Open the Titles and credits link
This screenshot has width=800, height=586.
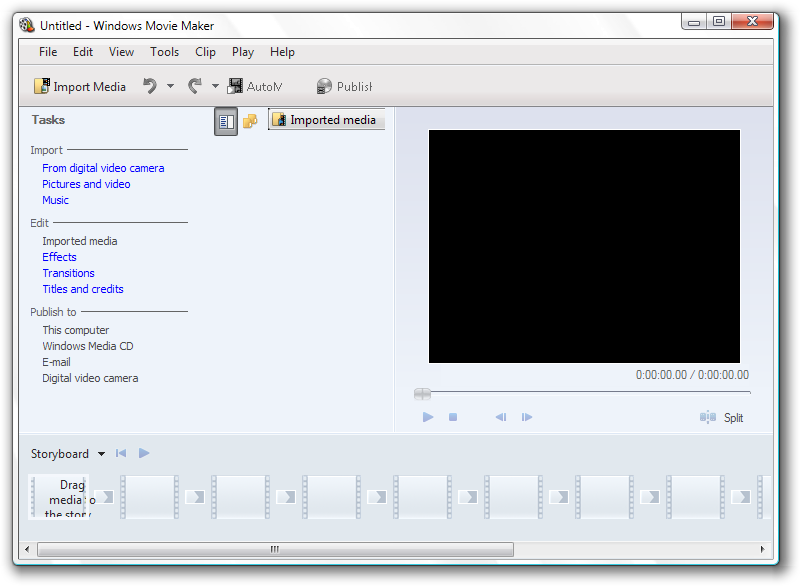click(x=83, y=289)
